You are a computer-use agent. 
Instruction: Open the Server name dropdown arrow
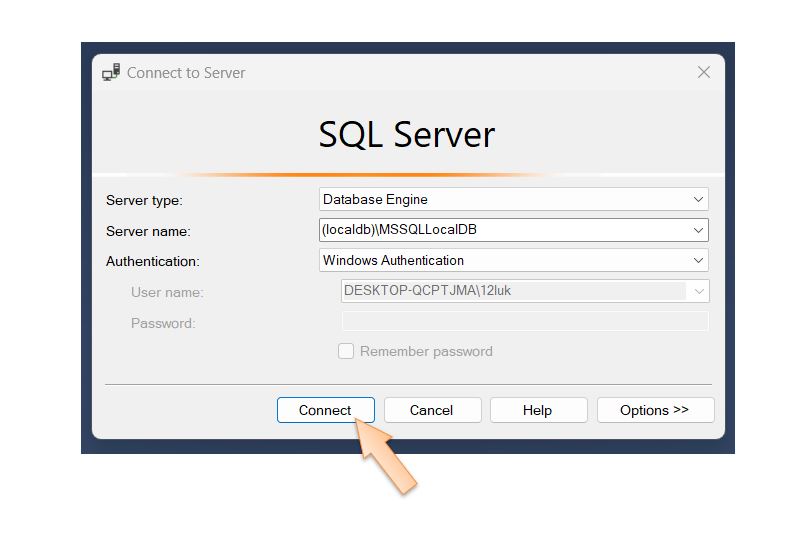coord(698,230)
